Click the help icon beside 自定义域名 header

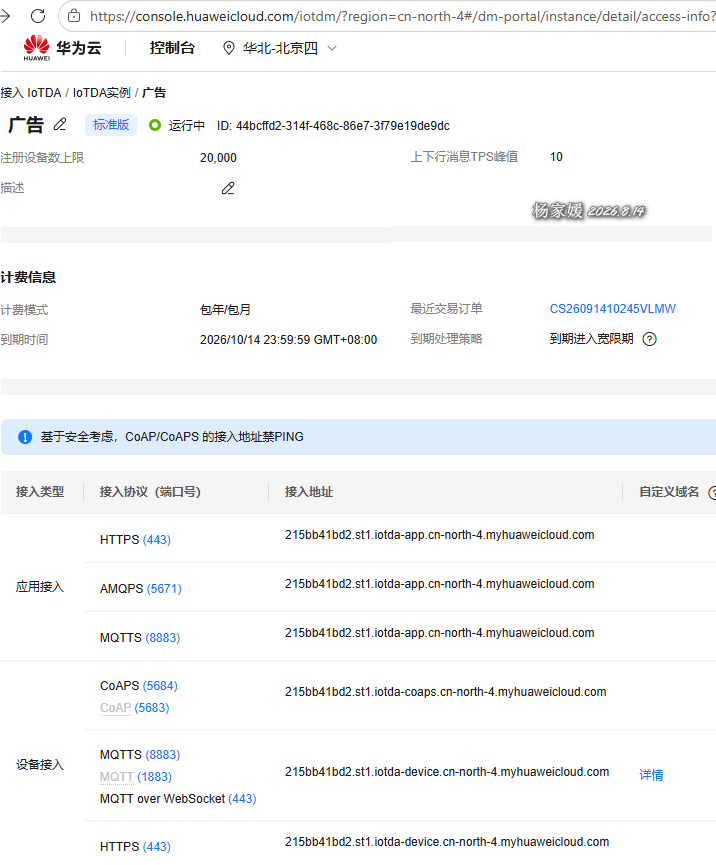[x=712, y=493]
